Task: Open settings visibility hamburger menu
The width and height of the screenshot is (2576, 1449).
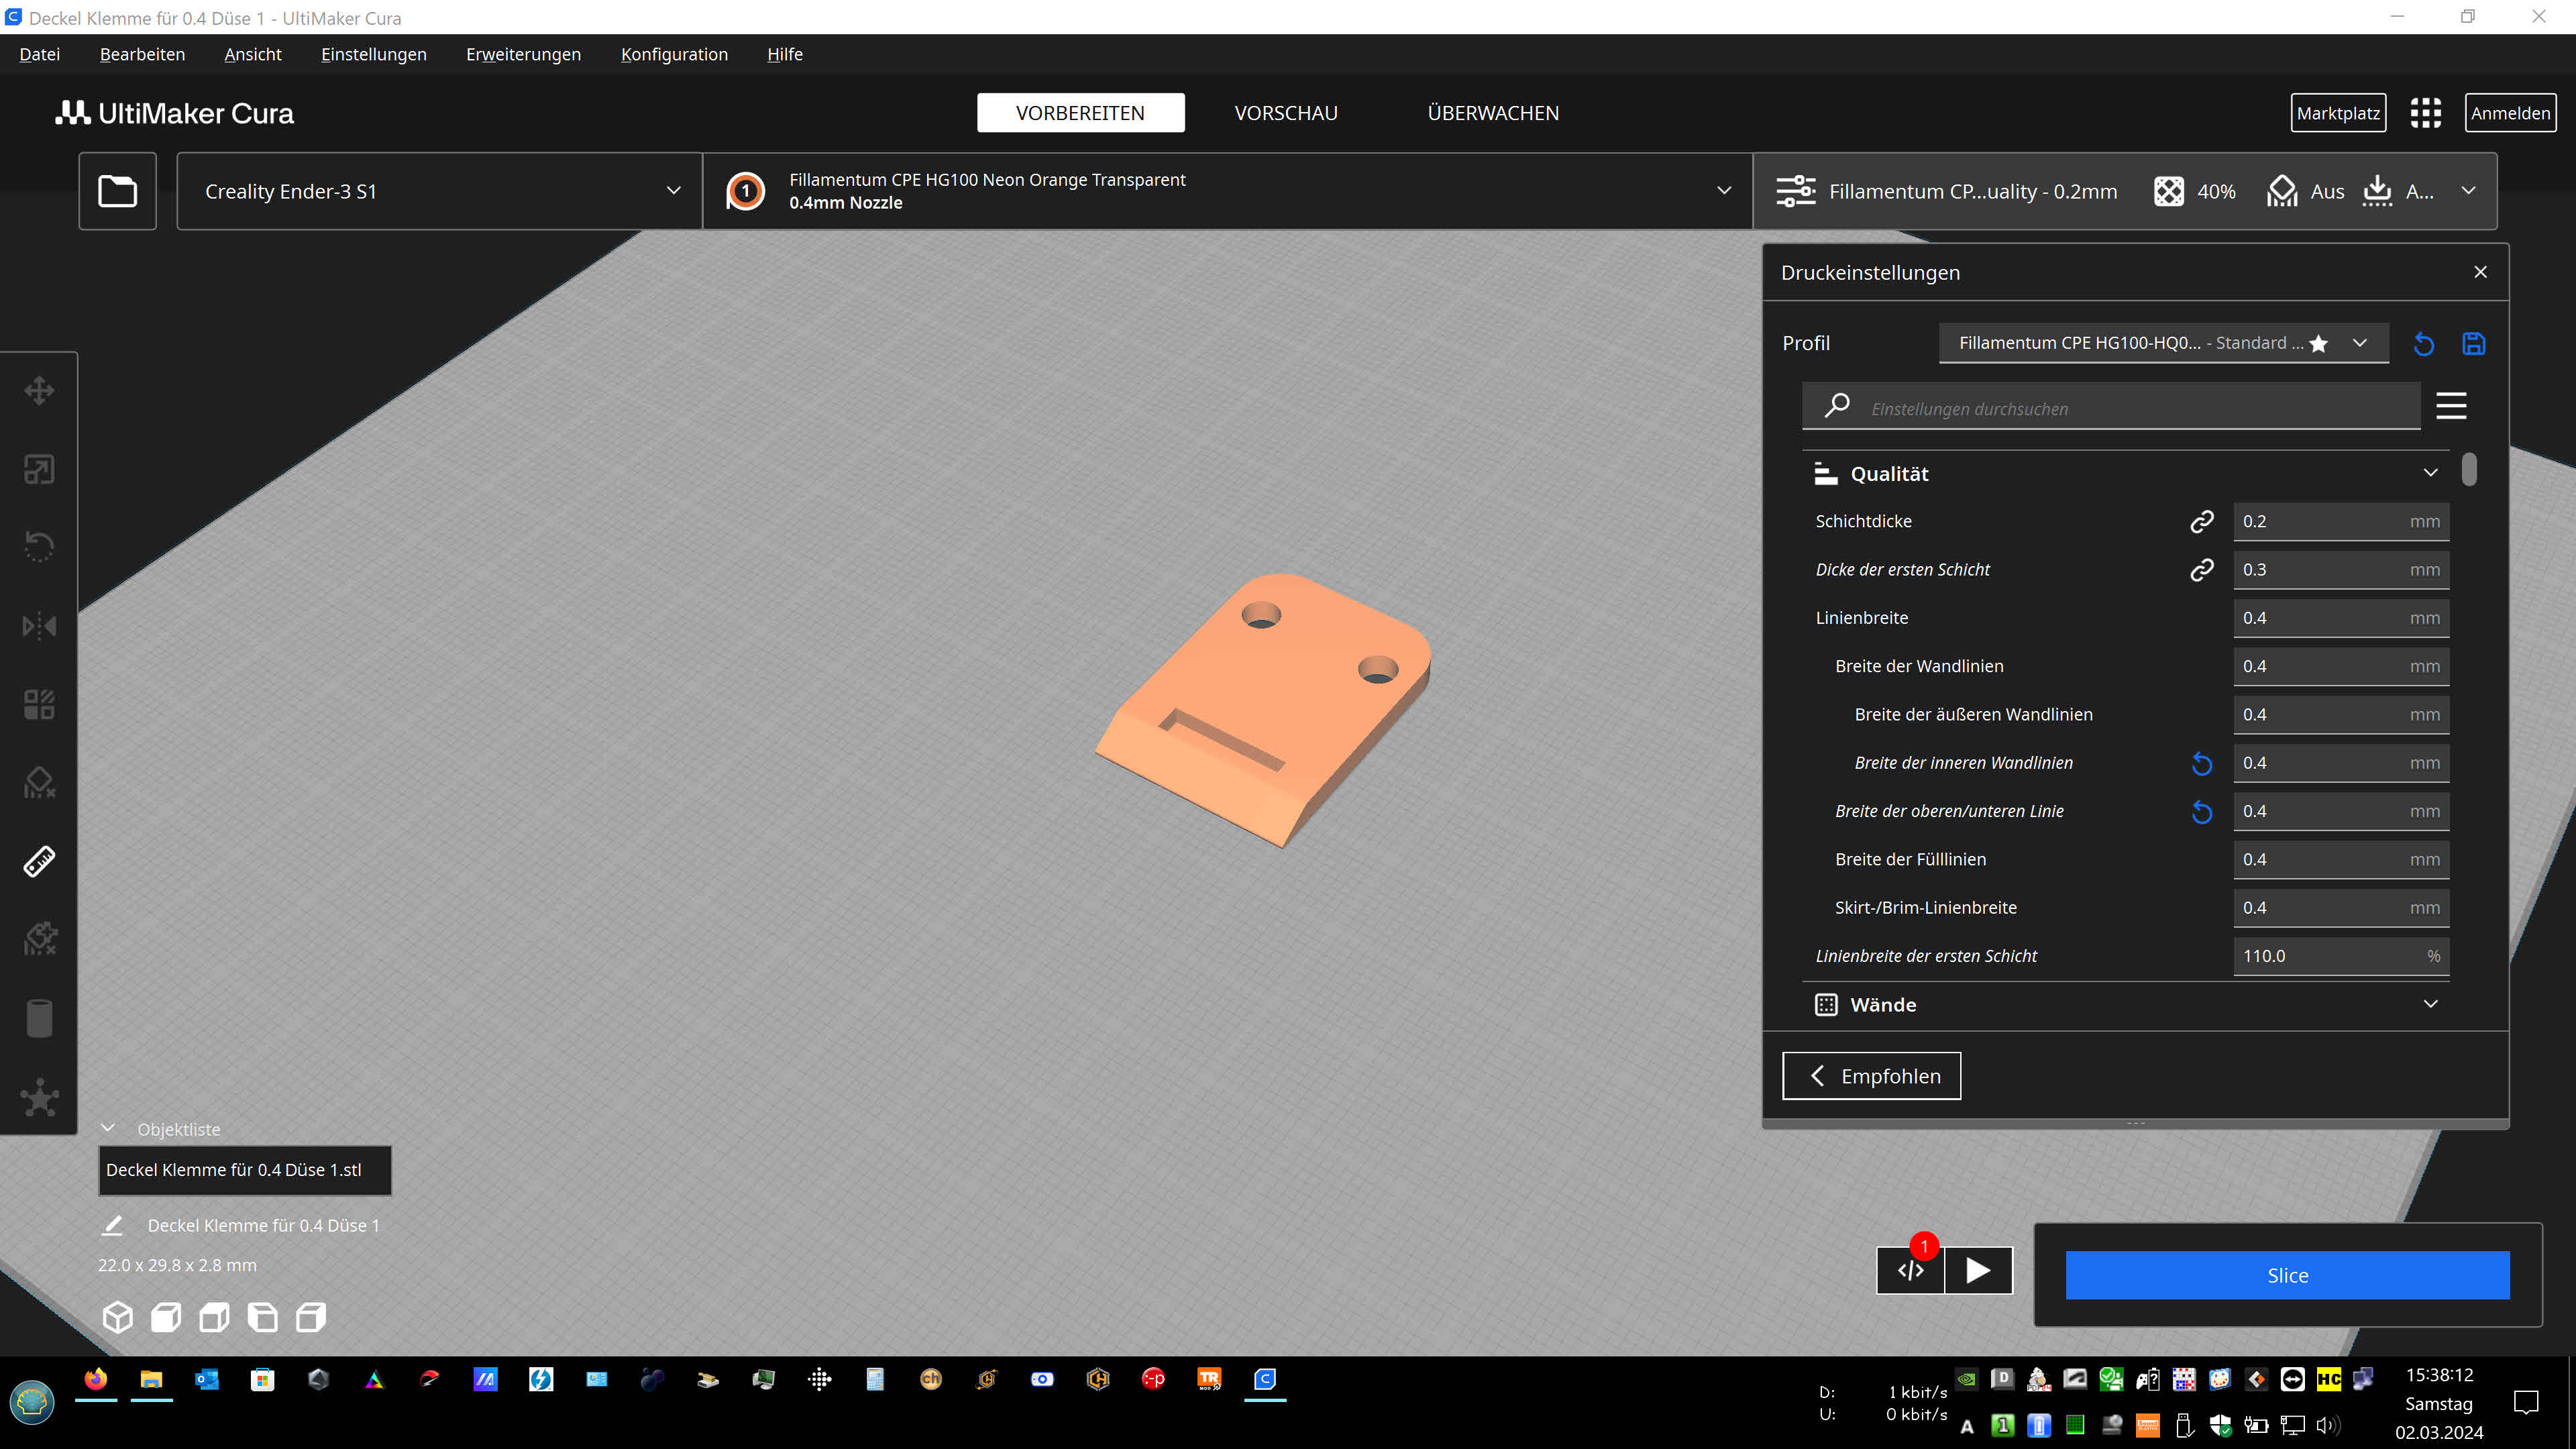Action: click(x=2451, y=406)
